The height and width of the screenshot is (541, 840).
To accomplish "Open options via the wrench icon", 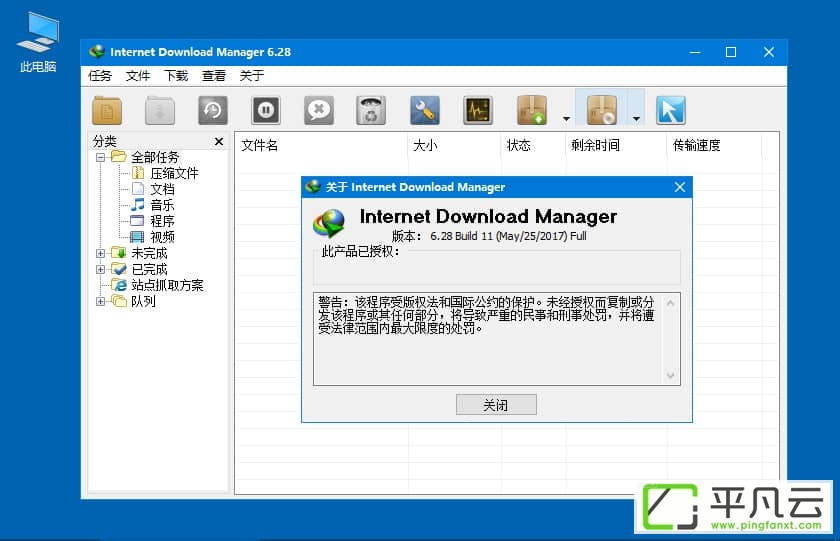I will 425,110.
